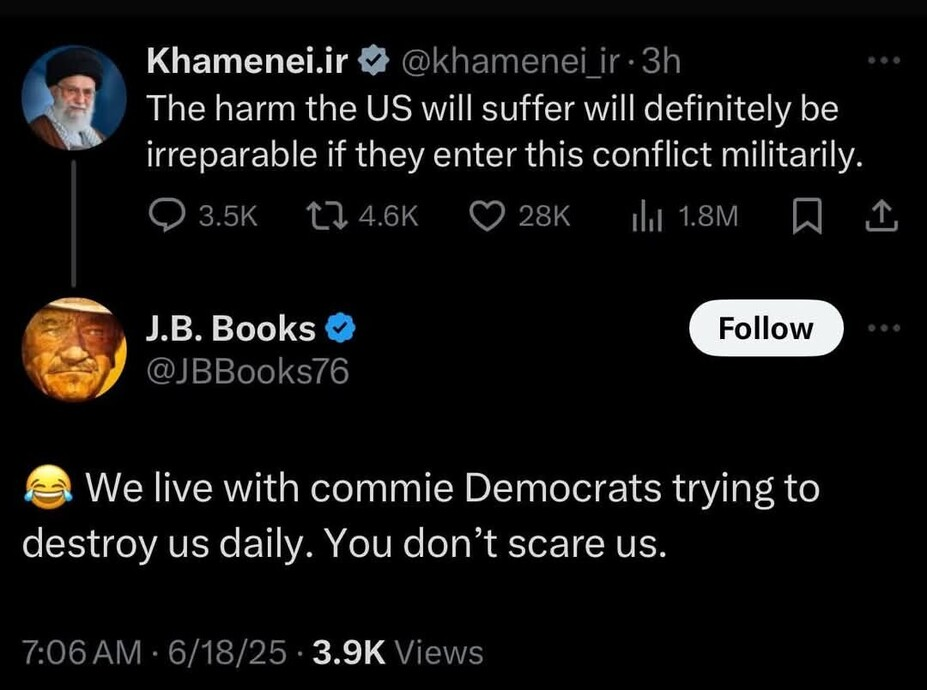Click the reply icon on Khamenei.ir's post

[x=165, y=217]
